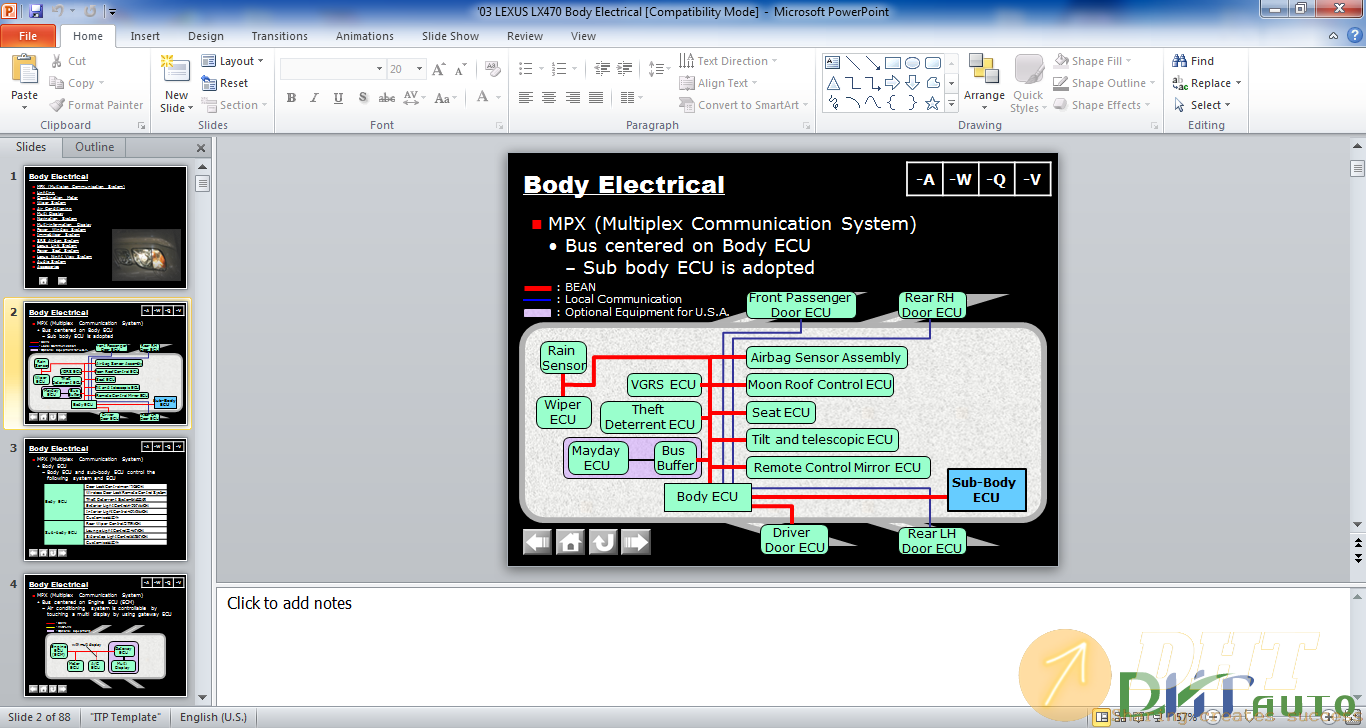Select the Oval shape in gallery
The image size is (1366, 728).
pyautogui.click(x=913, y=62)
